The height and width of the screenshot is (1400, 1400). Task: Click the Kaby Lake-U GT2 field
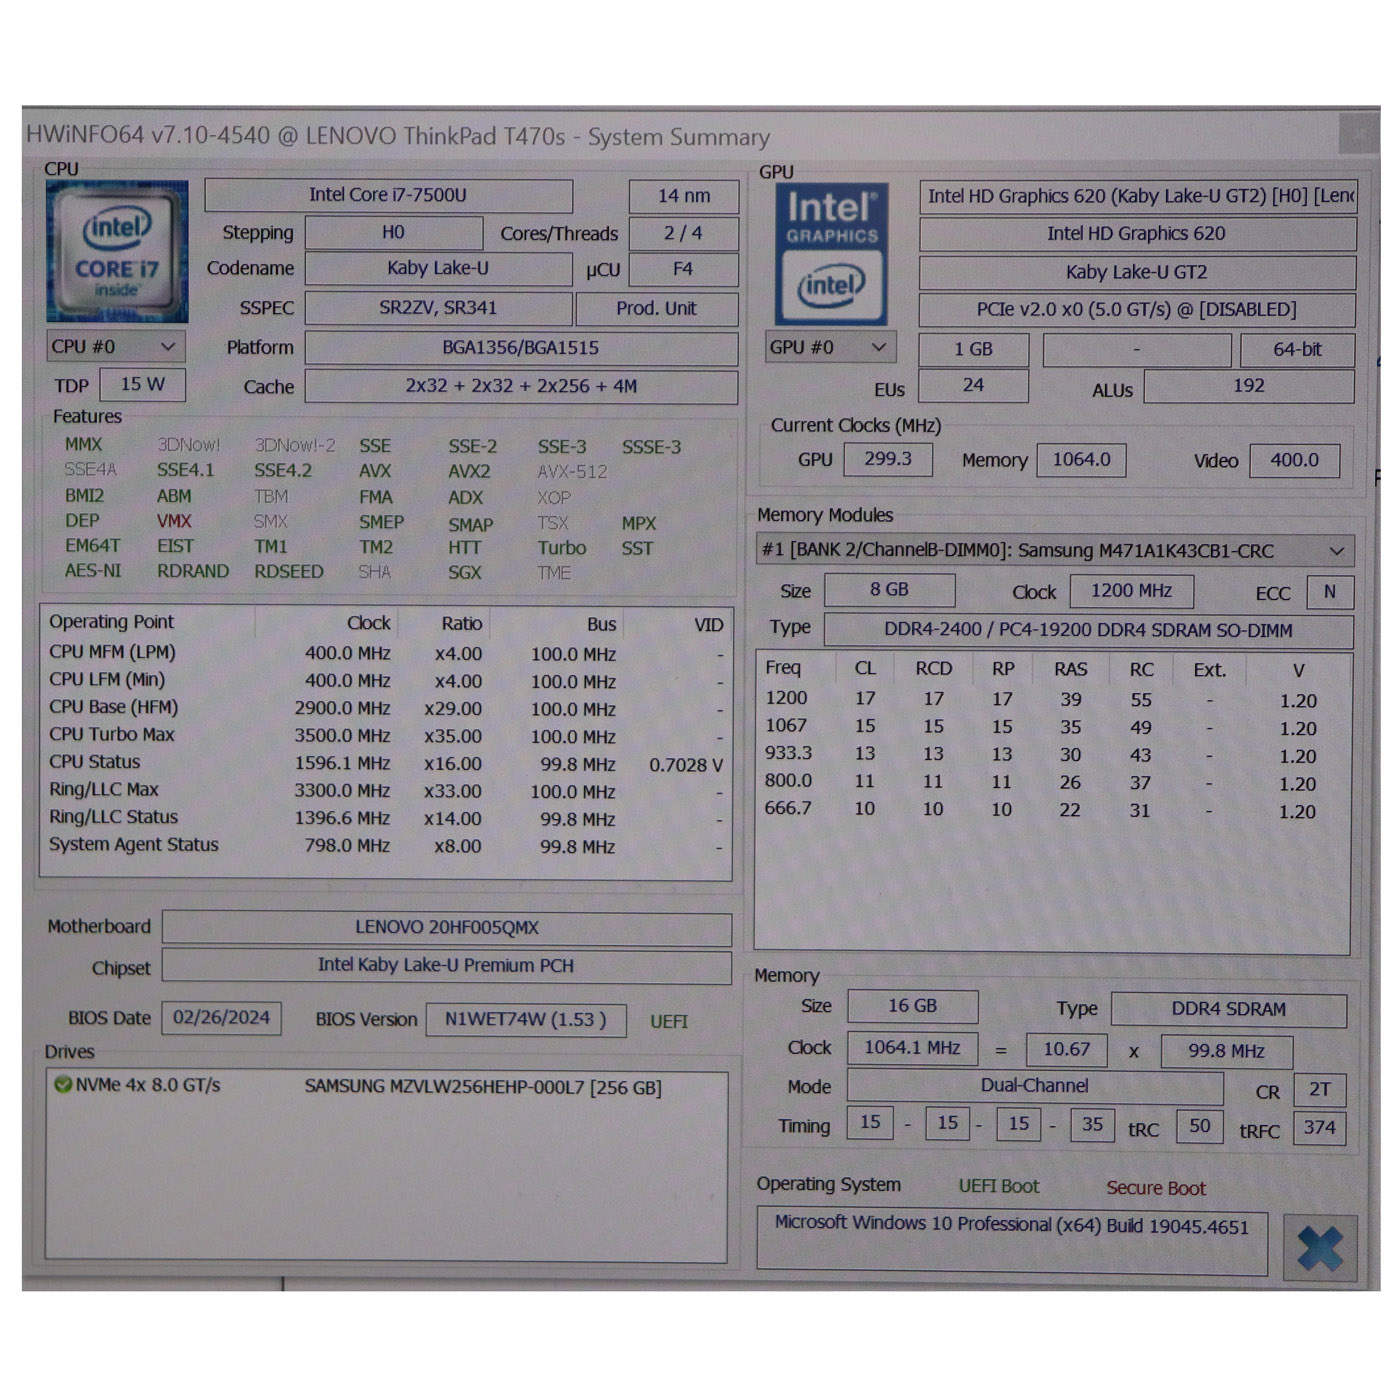pyautogui.click(x=1137, y=272)
